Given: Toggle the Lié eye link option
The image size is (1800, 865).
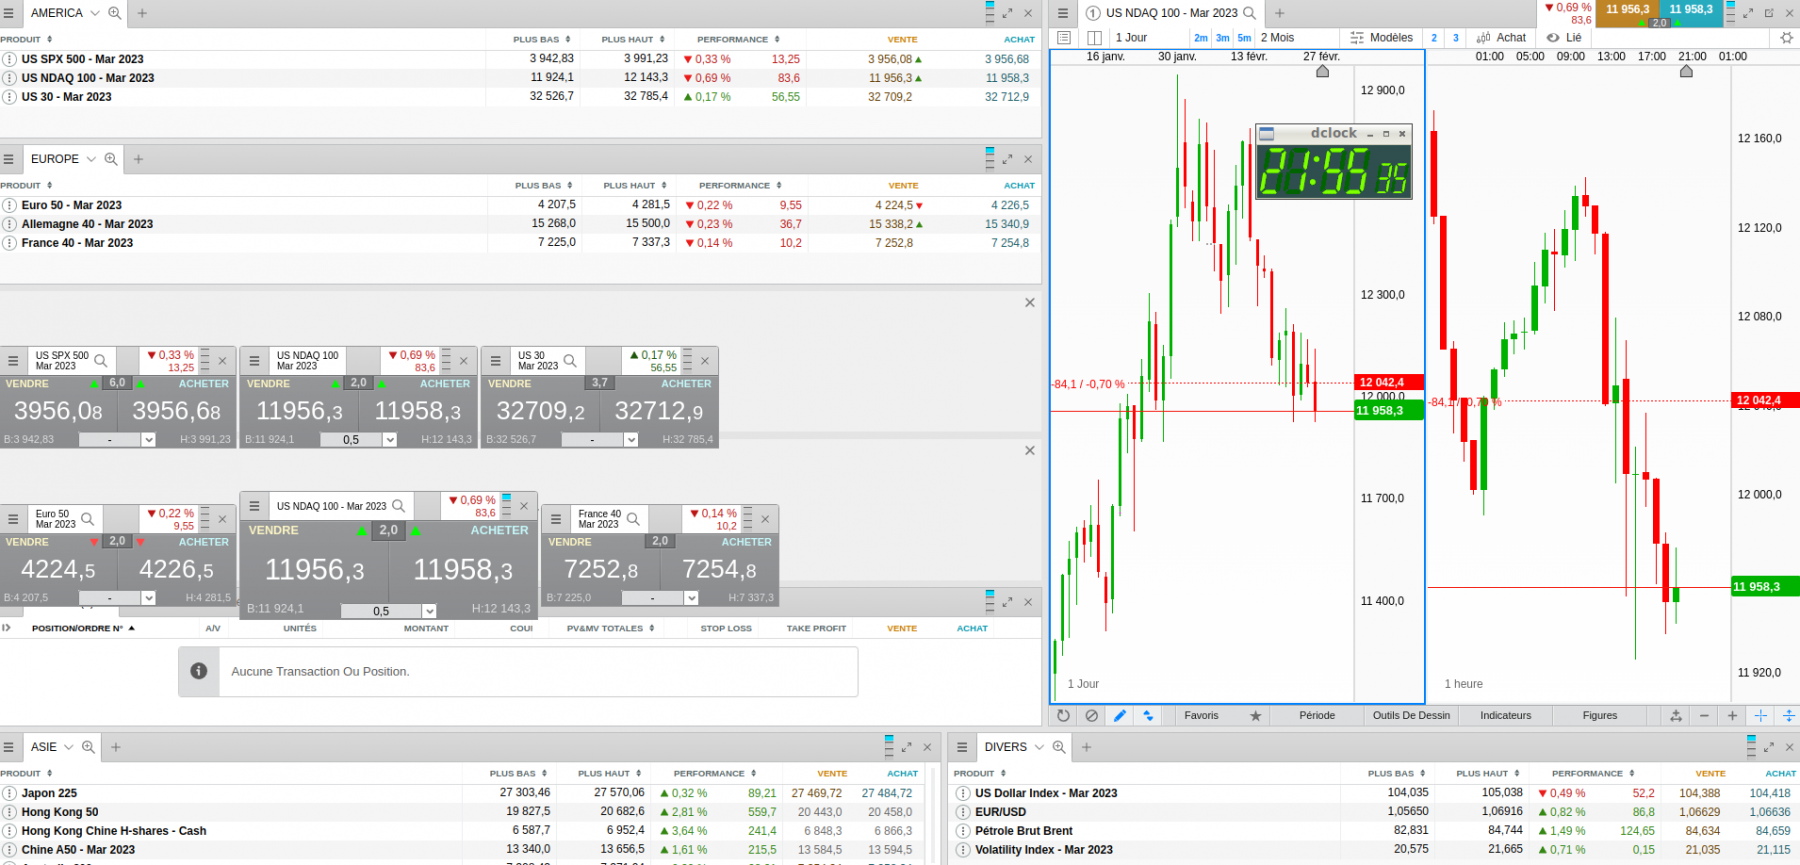Looking at the screenshot, I should click(1564, 38).
